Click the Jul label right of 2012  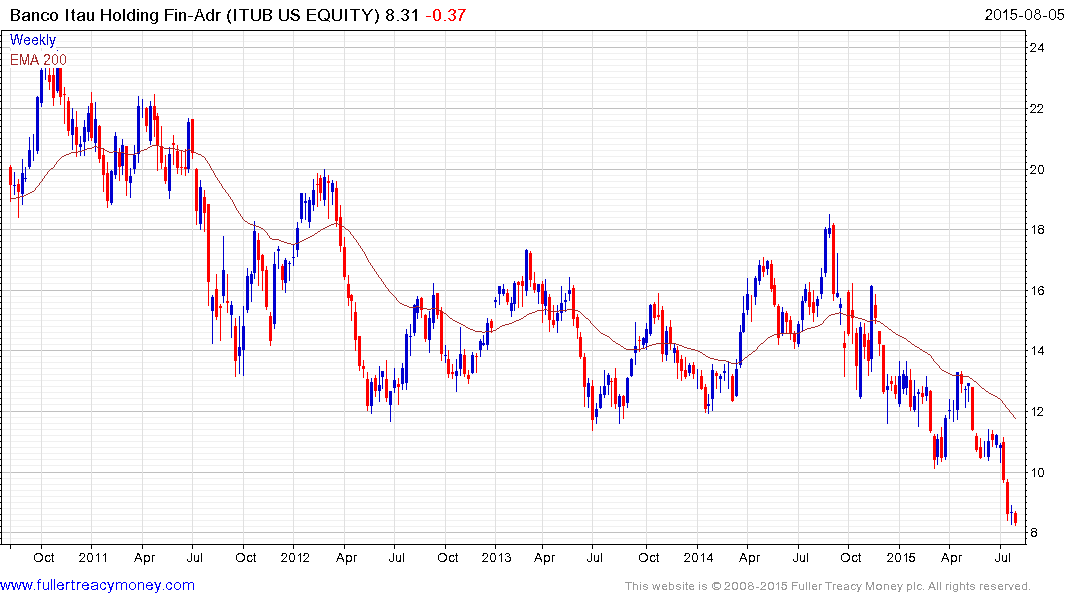(396, 557)
